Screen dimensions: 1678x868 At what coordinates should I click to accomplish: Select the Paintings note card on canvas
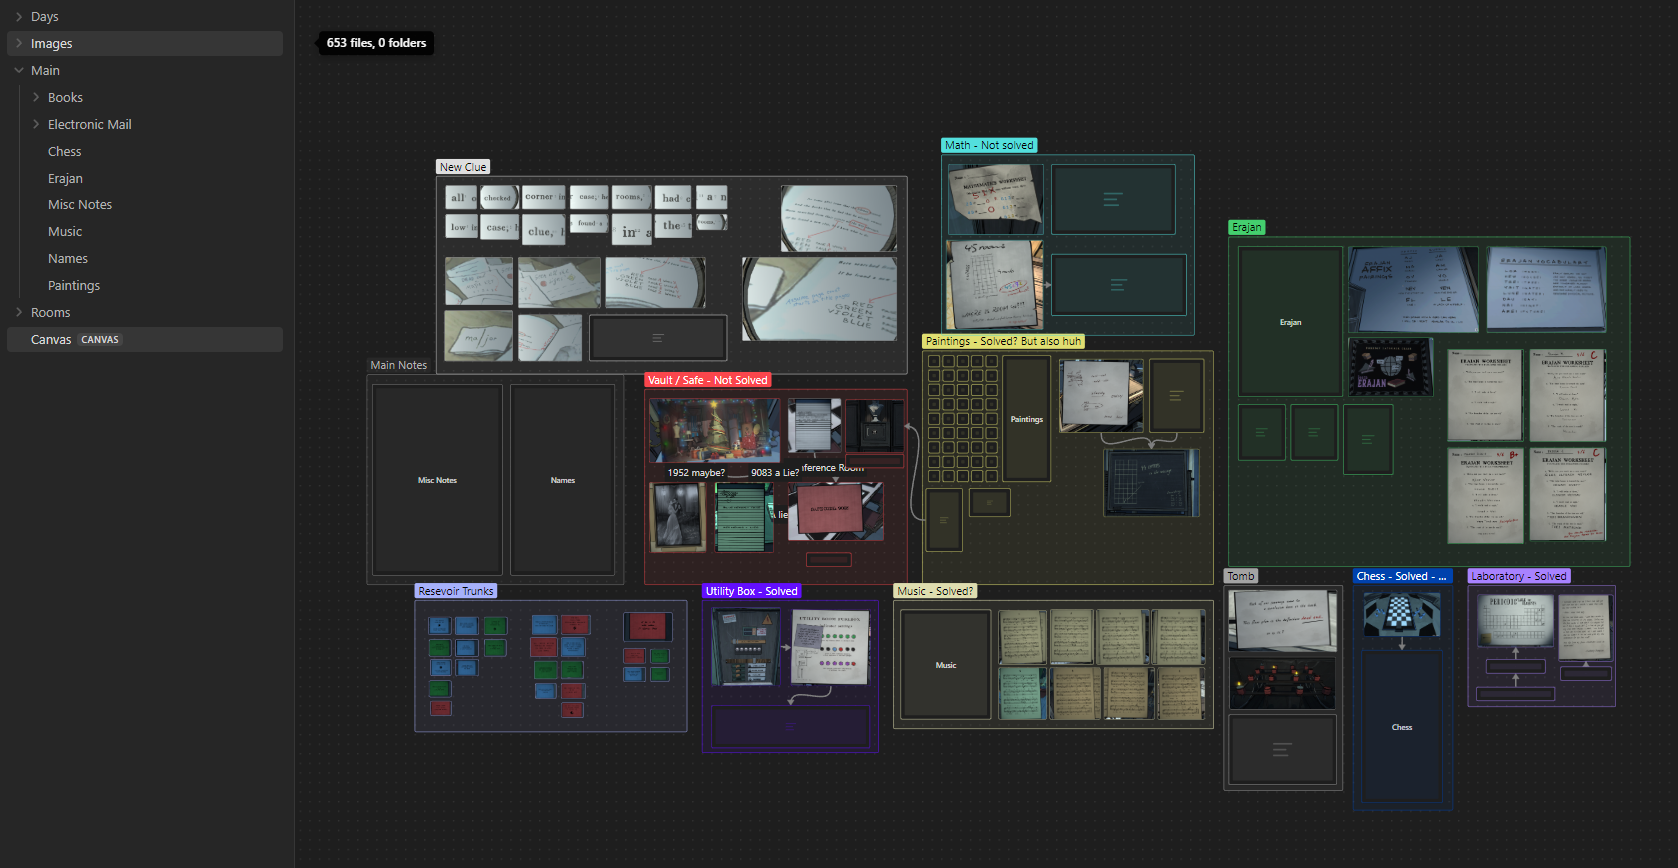[1027, 419]
